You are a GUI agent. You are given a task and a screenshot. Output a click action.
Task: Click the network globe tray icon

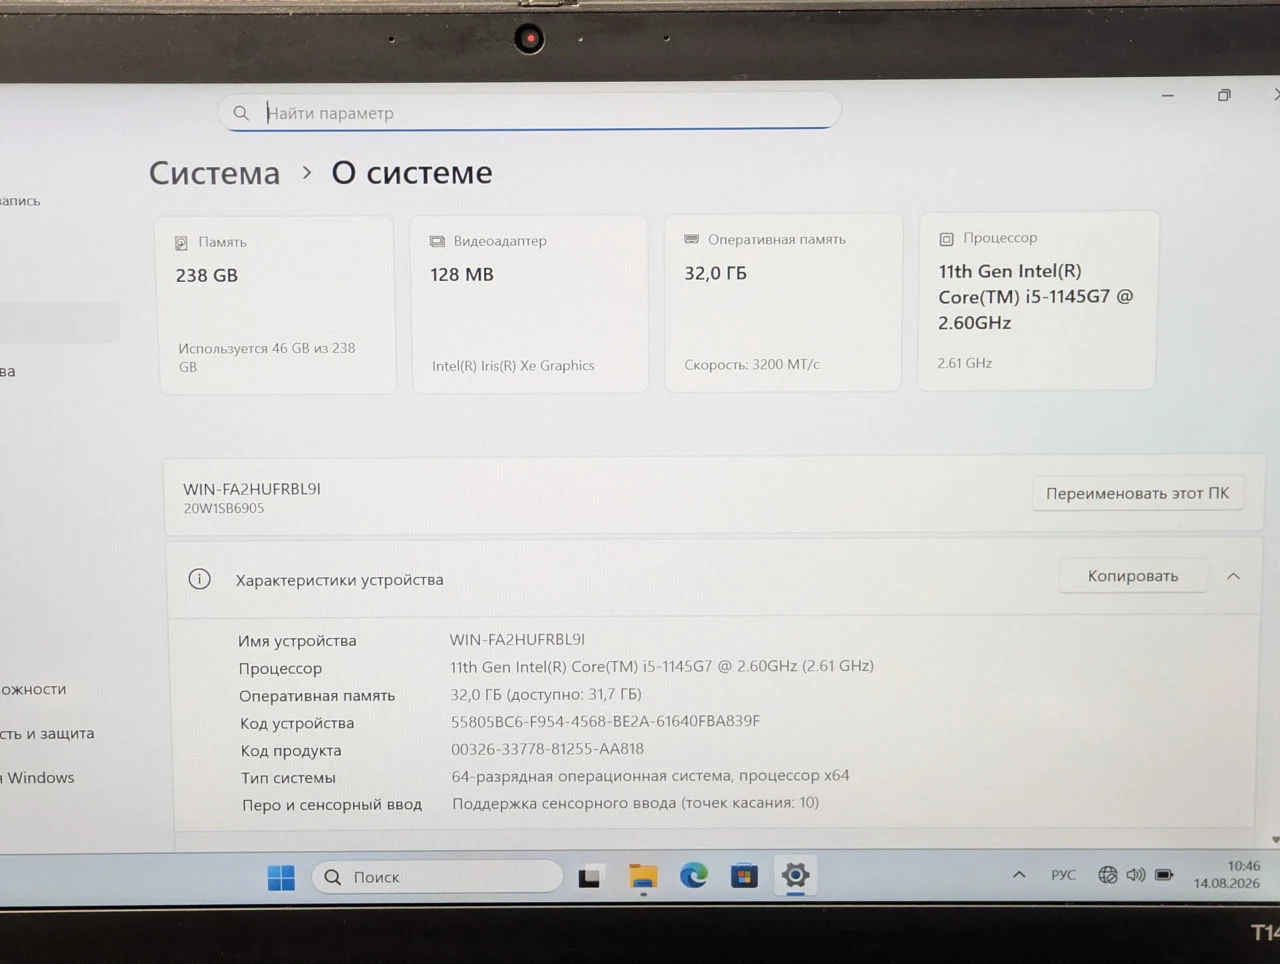click(x=1107, y=874)
